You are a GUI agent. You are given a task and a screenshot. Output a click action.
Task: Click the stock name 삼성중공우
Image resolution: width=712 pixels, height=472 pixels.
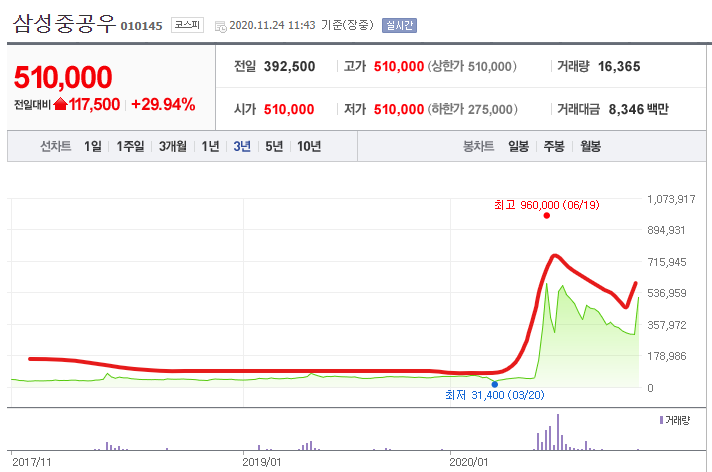click(x=64, y=24)
